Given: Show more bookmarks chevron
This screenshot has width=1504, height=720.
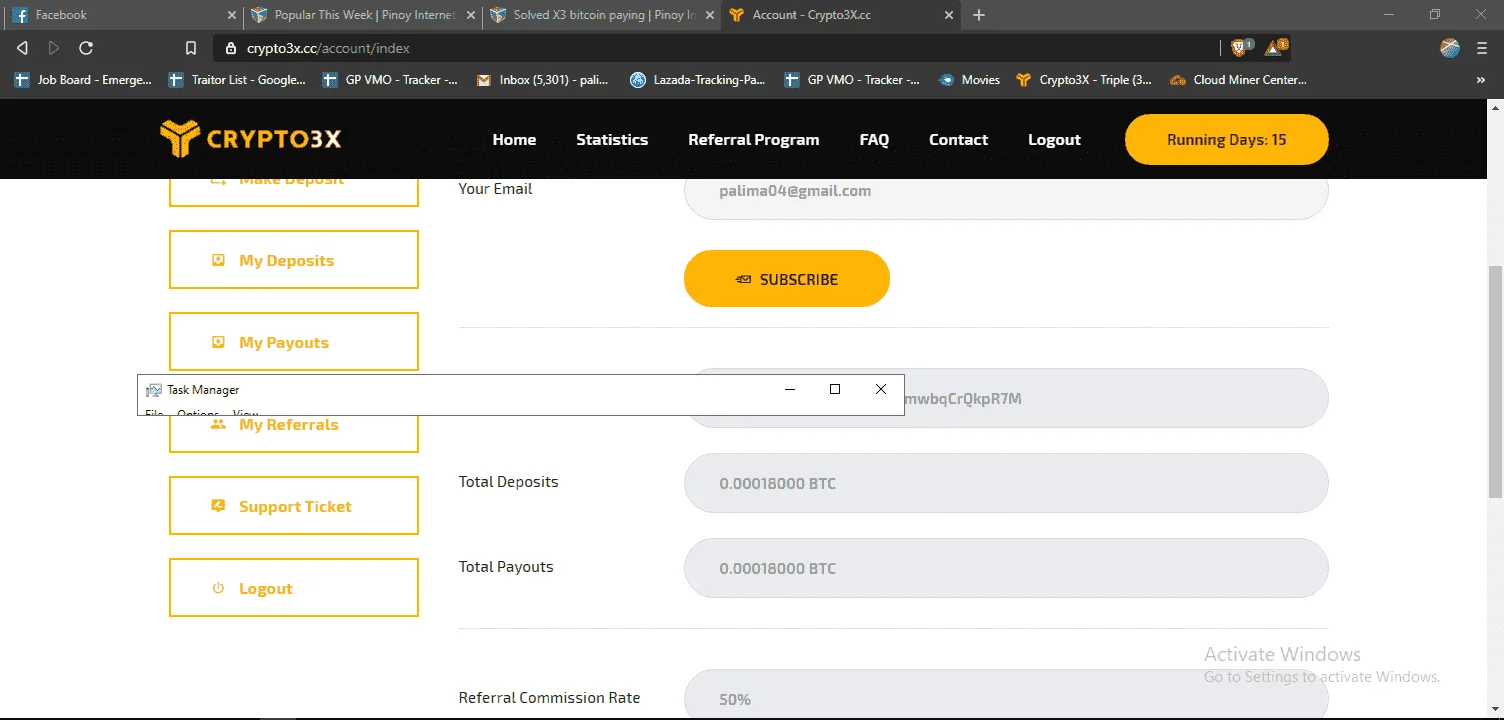Looking at the screenshot, I should (1481, 80).
